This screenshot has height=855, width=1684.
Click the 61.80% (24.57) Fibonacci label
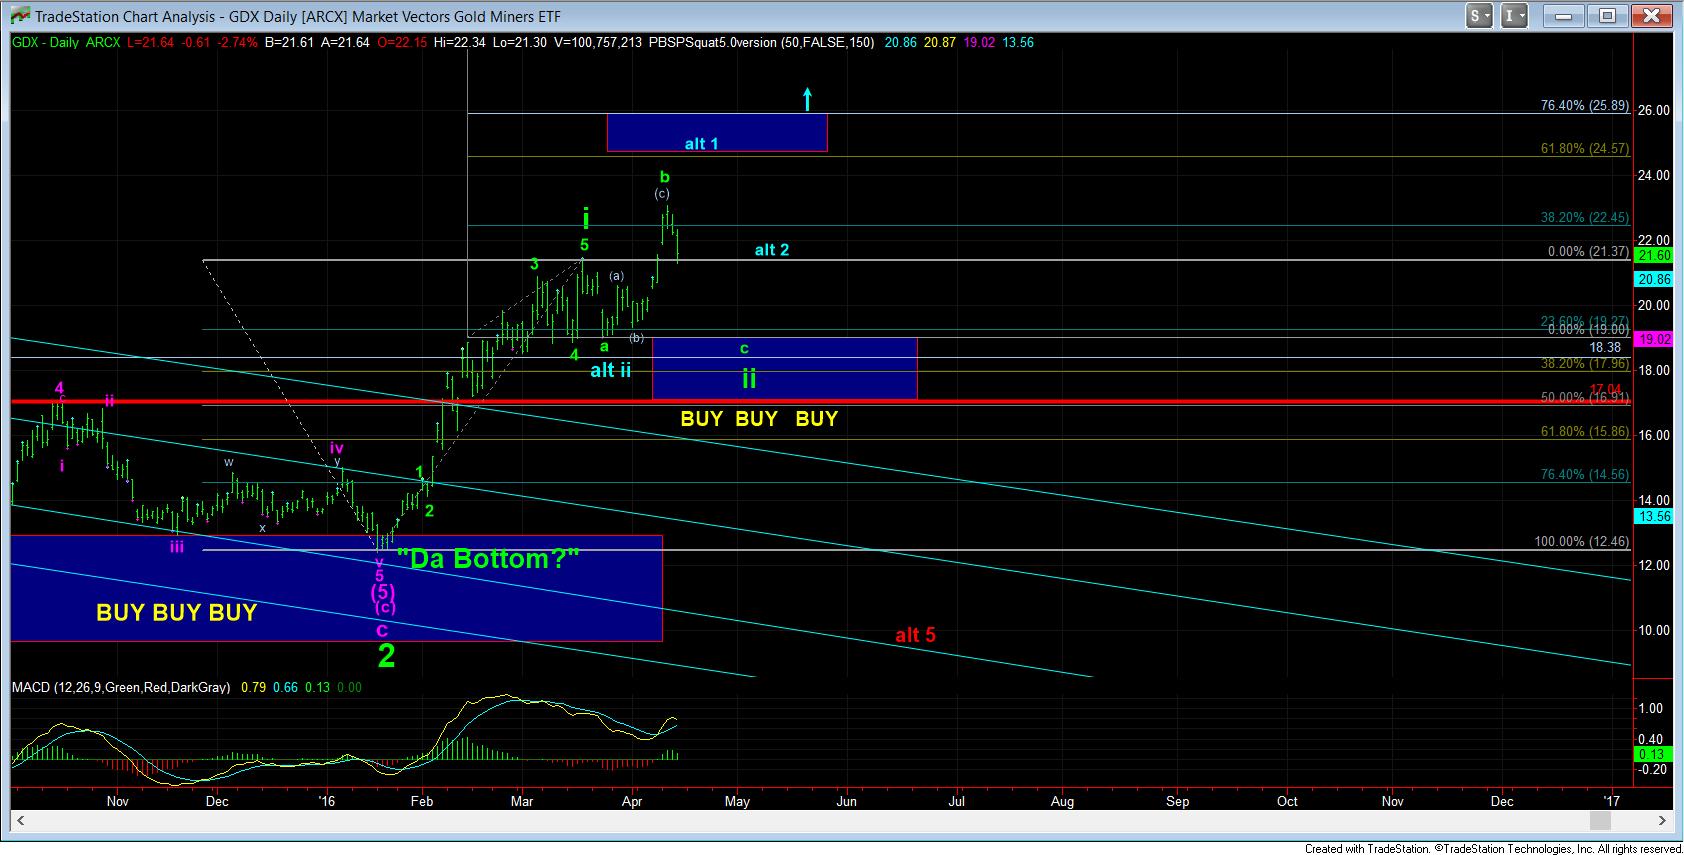pos(1585,149)
